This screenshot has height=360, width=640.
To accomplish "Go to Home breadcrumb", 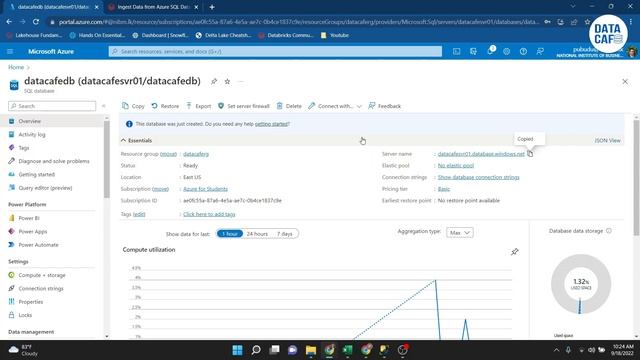I will [x=16, y=67].
